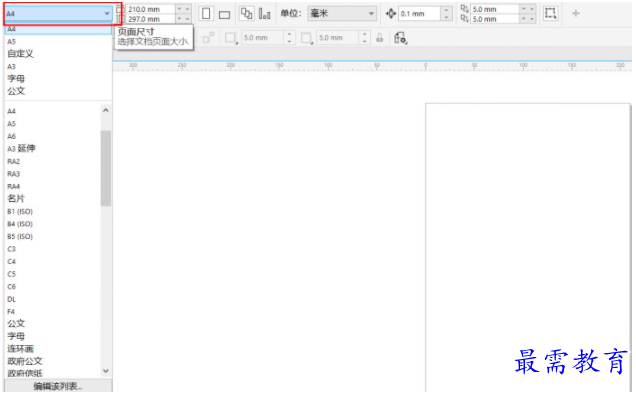Click page size list scroll up arrow
This screenshot has width=636, height=393.
pyautogui.click(x=106, y=110)
